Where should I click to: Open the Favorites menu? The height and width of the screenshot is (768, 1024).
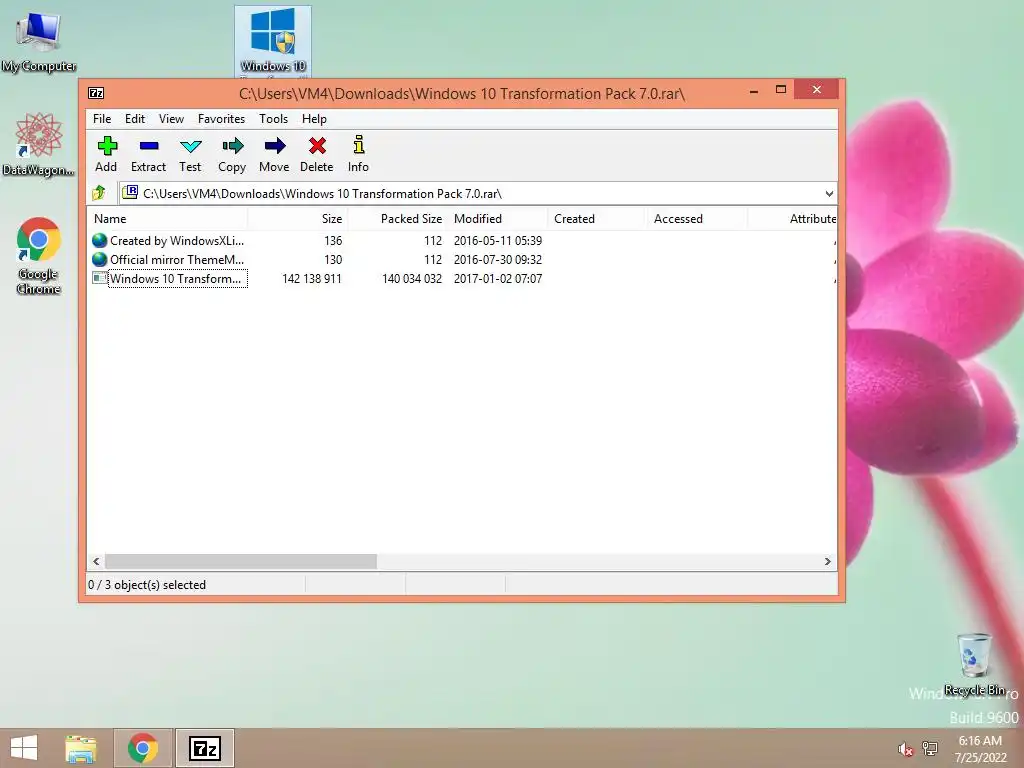(x=221, y=119)
